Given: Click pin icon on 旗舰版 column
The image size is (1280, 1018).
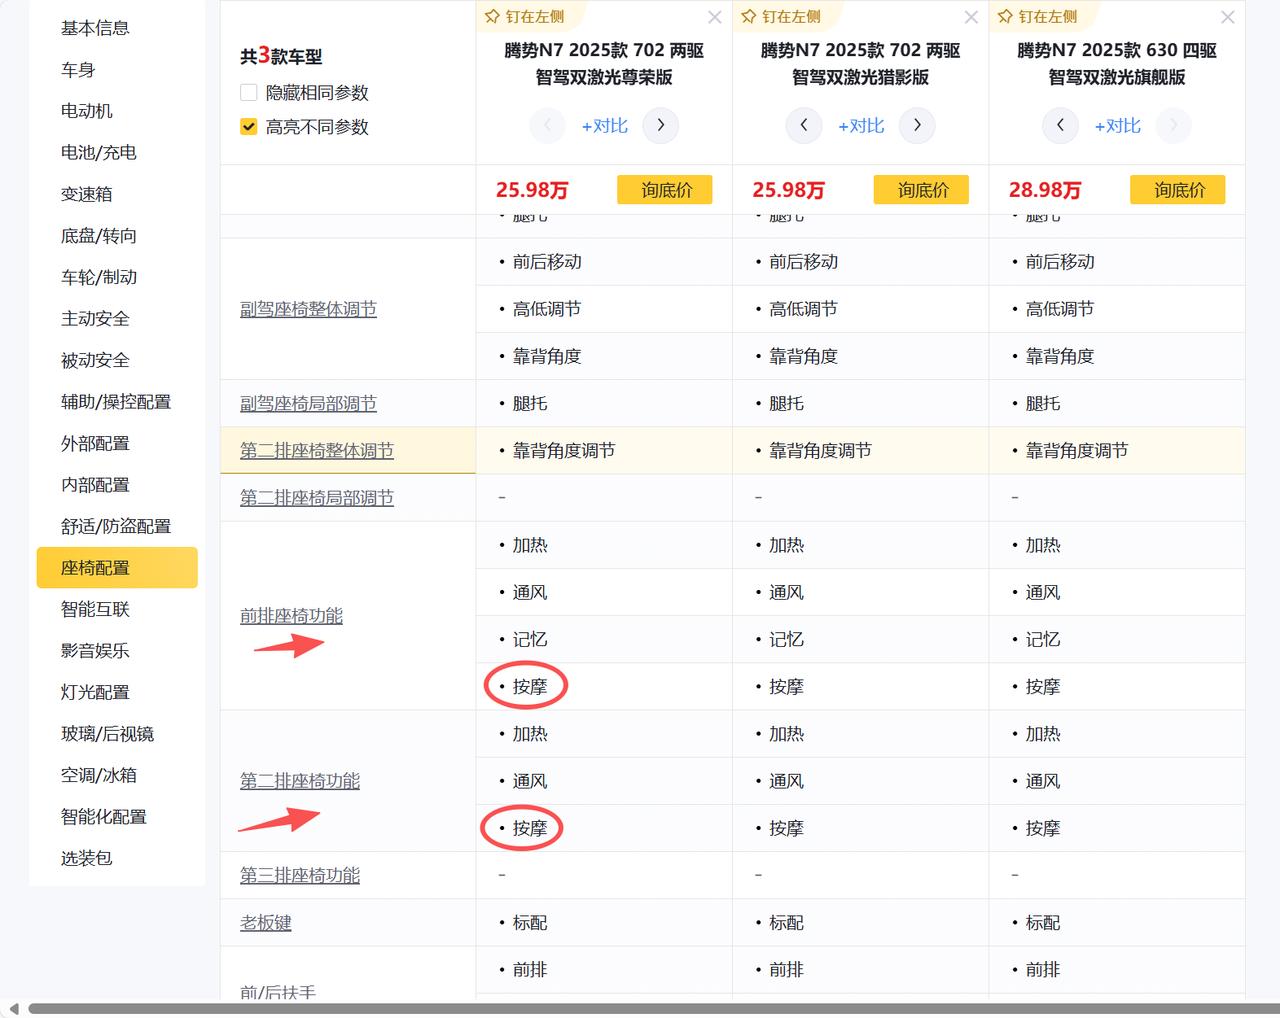Looking at the screenshot, I should (1006, 17).
